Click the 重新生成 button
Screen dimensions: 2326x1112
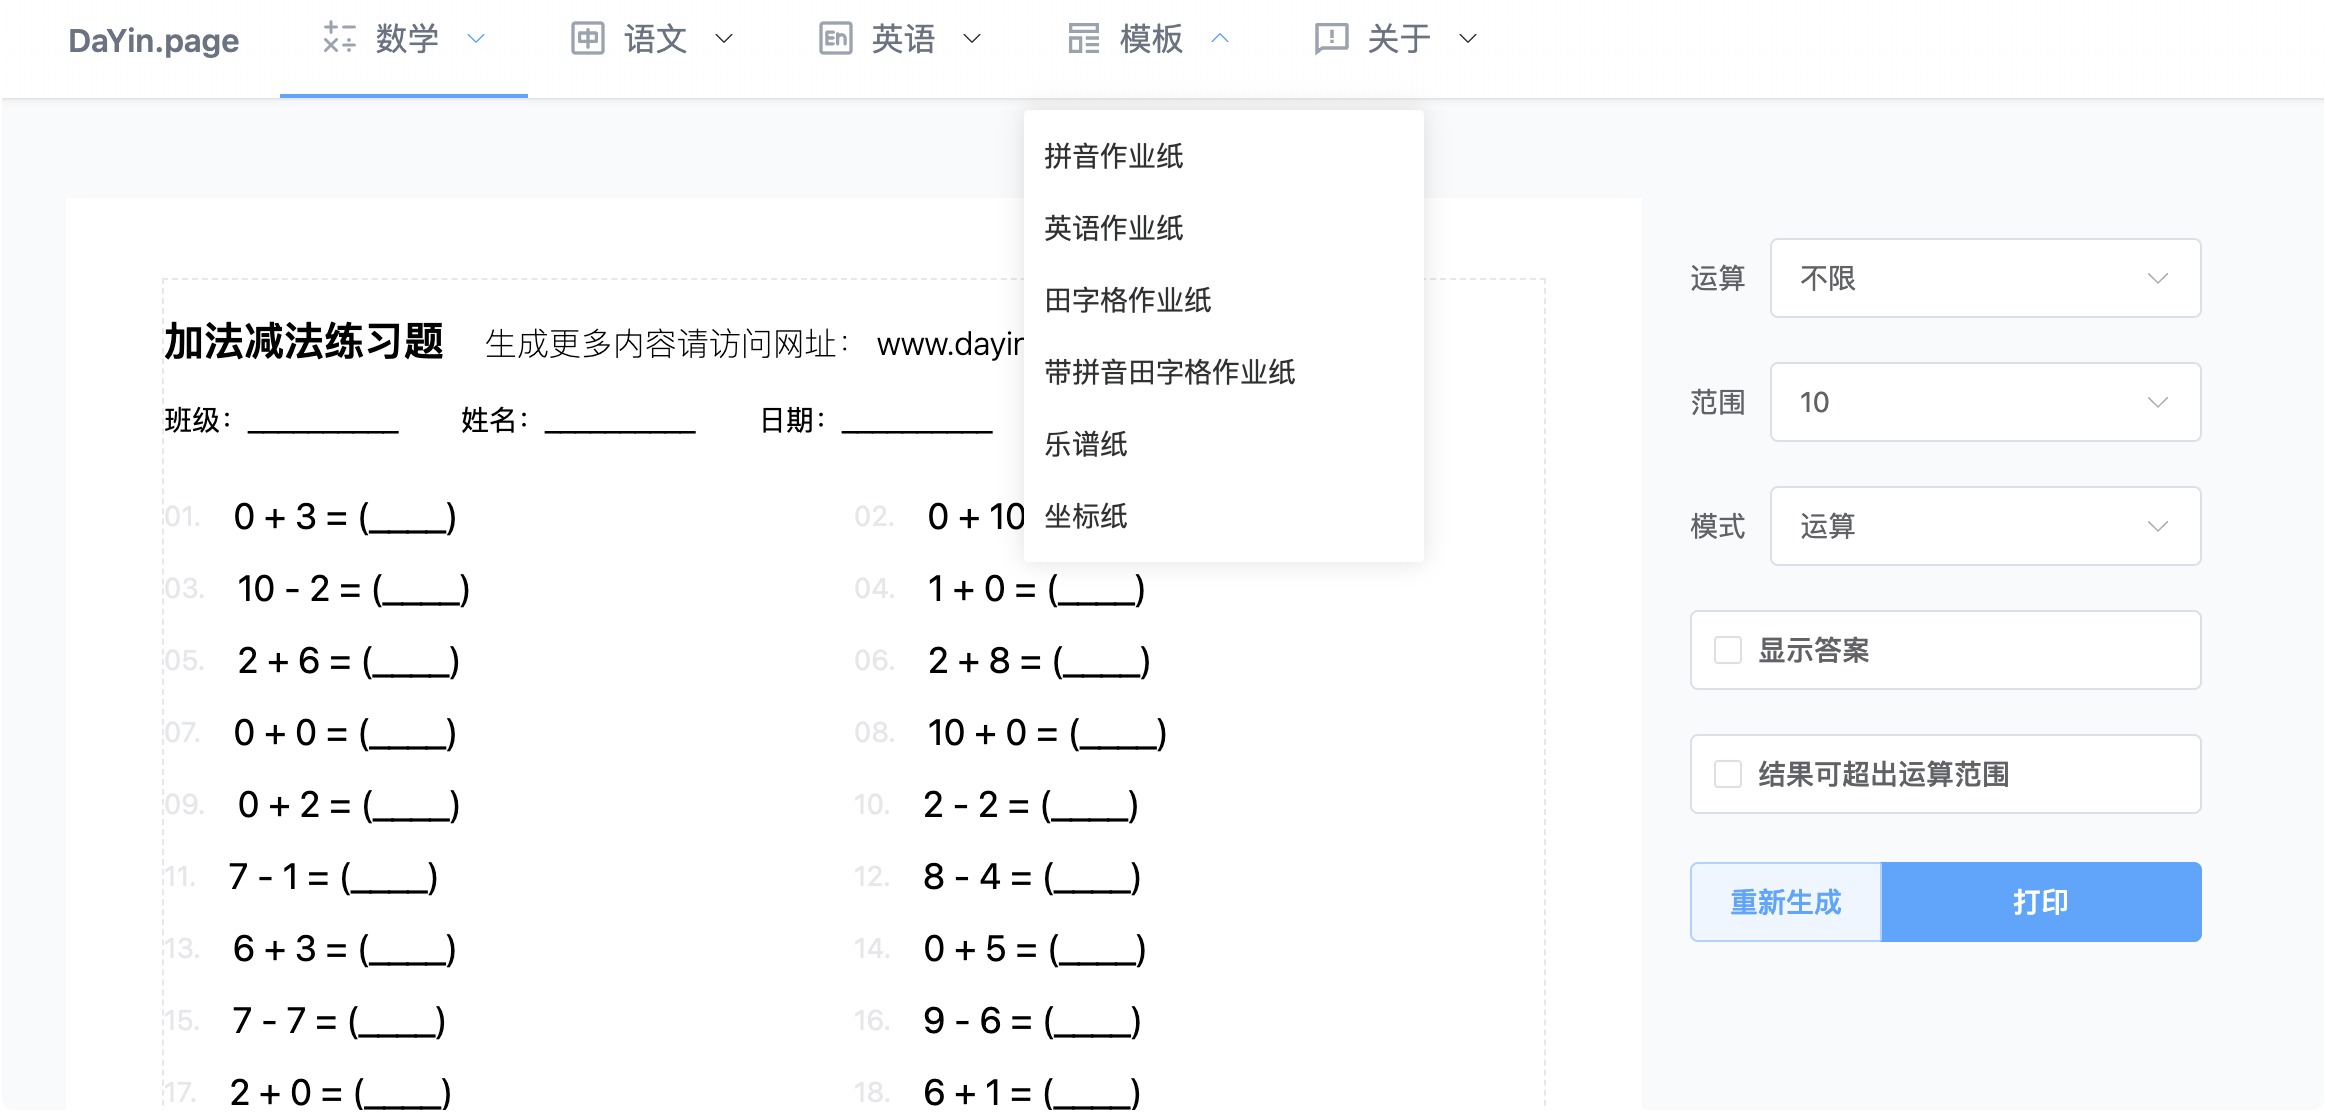coord(1786,902)
